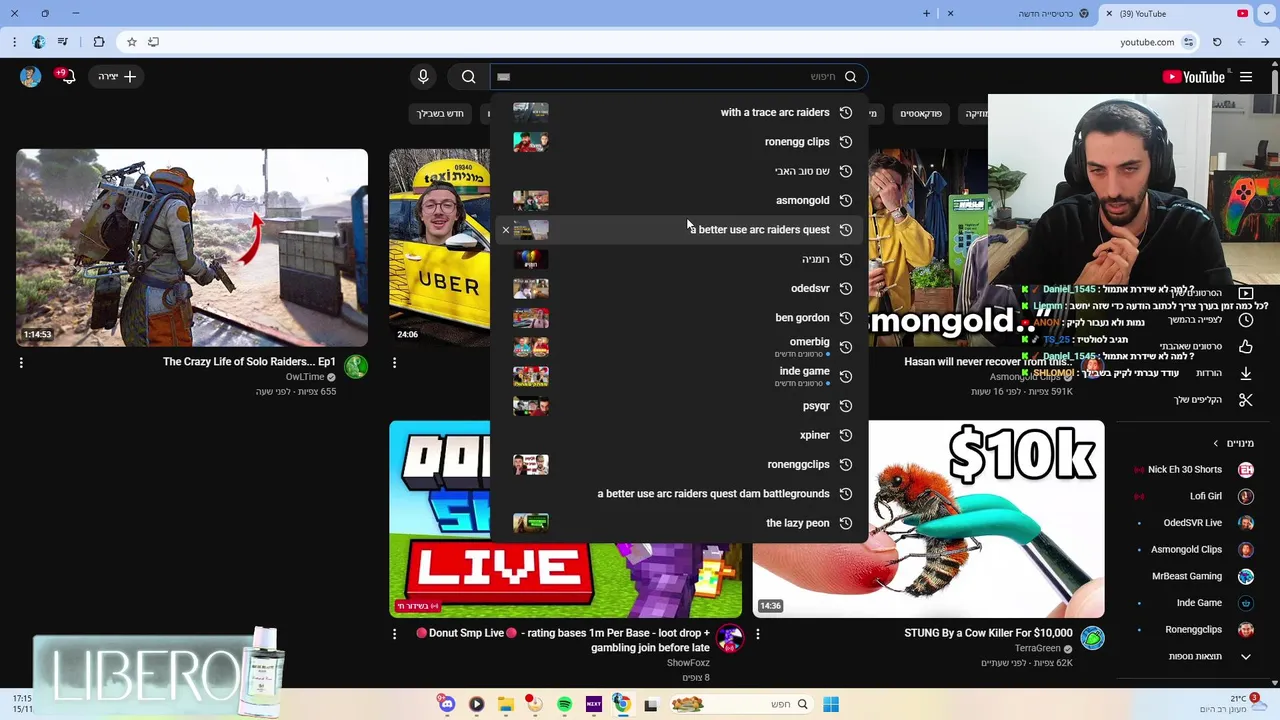Screen dimensions: 1280x720
Task: Select the 'omerbig' search suggestion
Action: pos(680,347)
